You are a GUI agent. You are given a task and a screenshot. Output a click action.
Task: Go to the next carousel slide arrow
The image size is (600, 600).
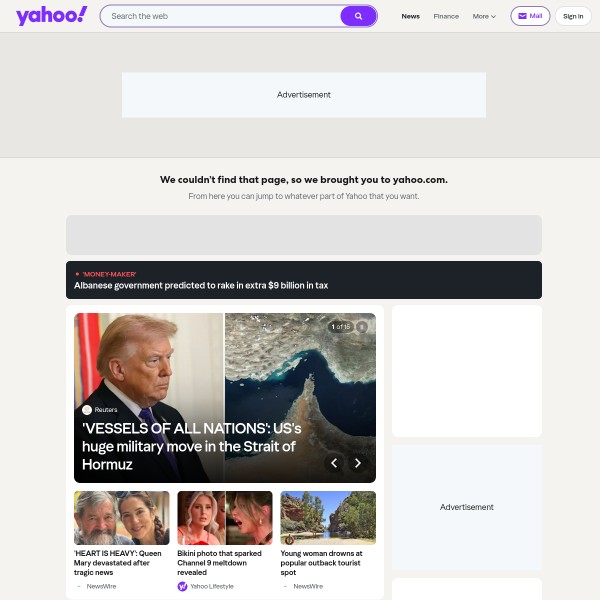[x=357, y=463]
